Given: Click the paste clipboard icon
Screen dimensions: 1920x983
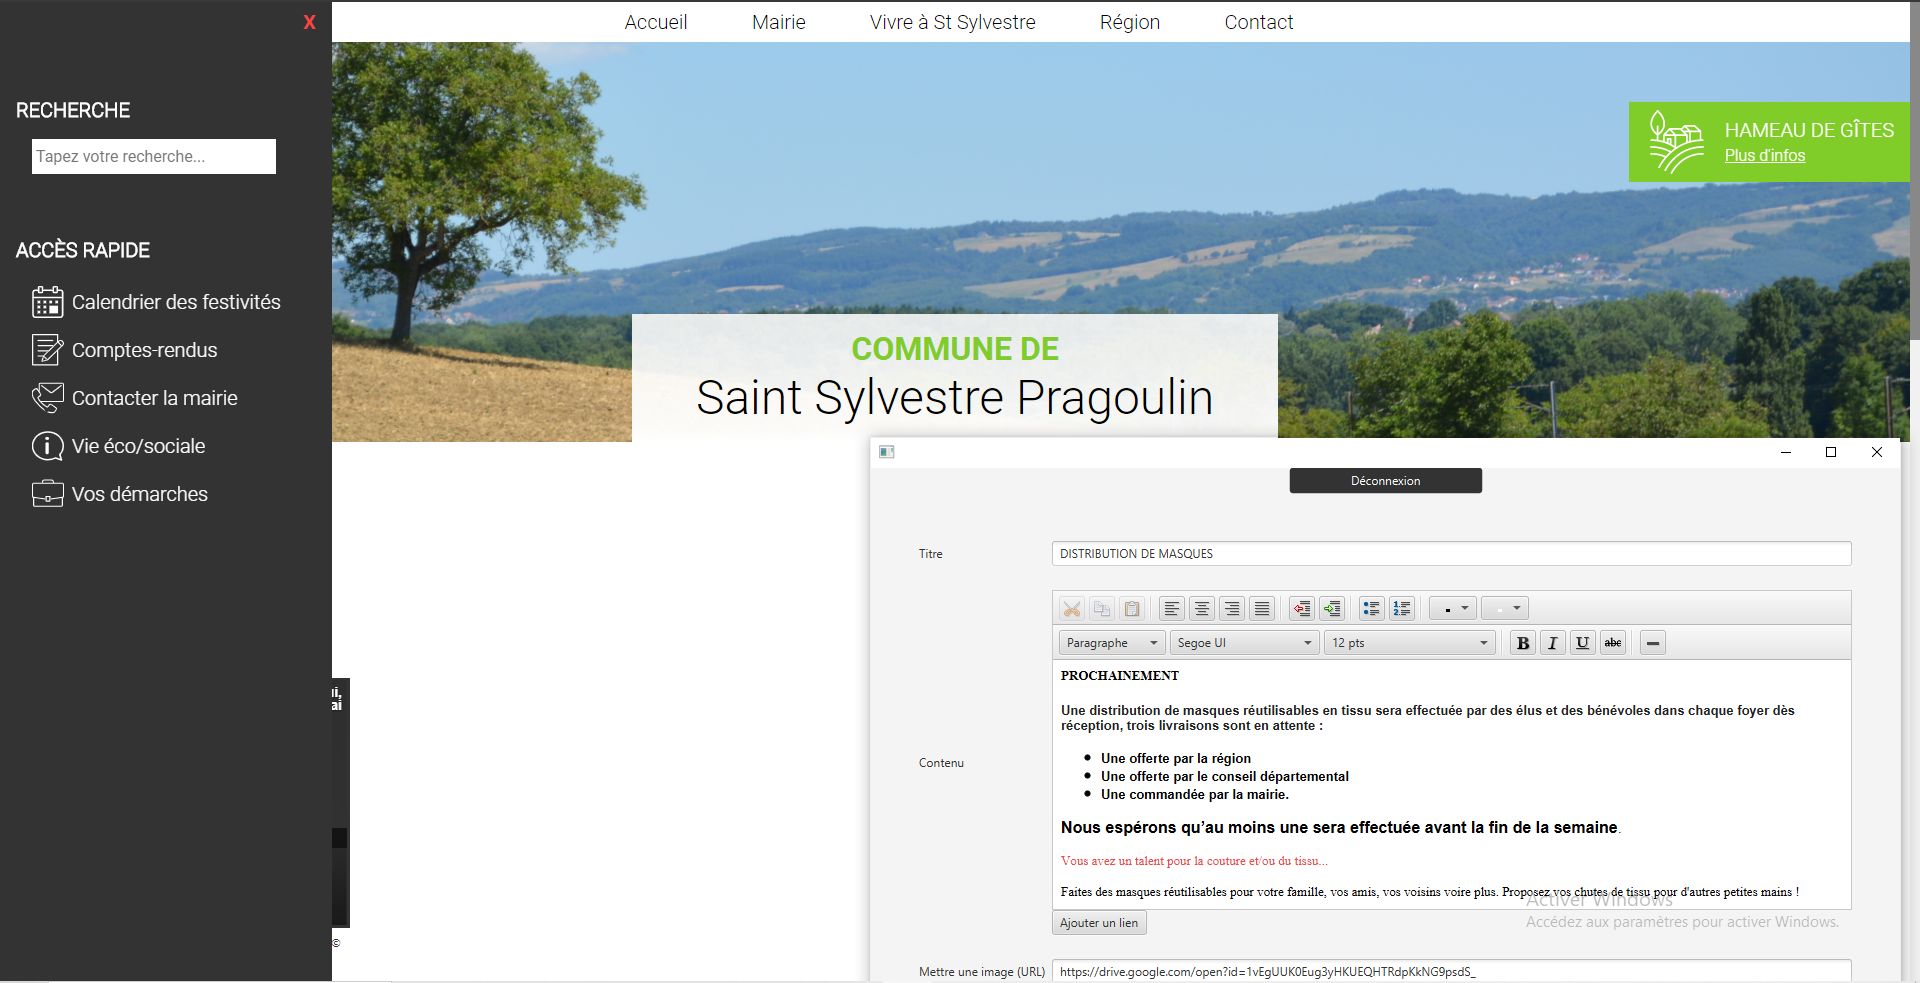Looking at the screenshot, I should tap(1132, 608).
